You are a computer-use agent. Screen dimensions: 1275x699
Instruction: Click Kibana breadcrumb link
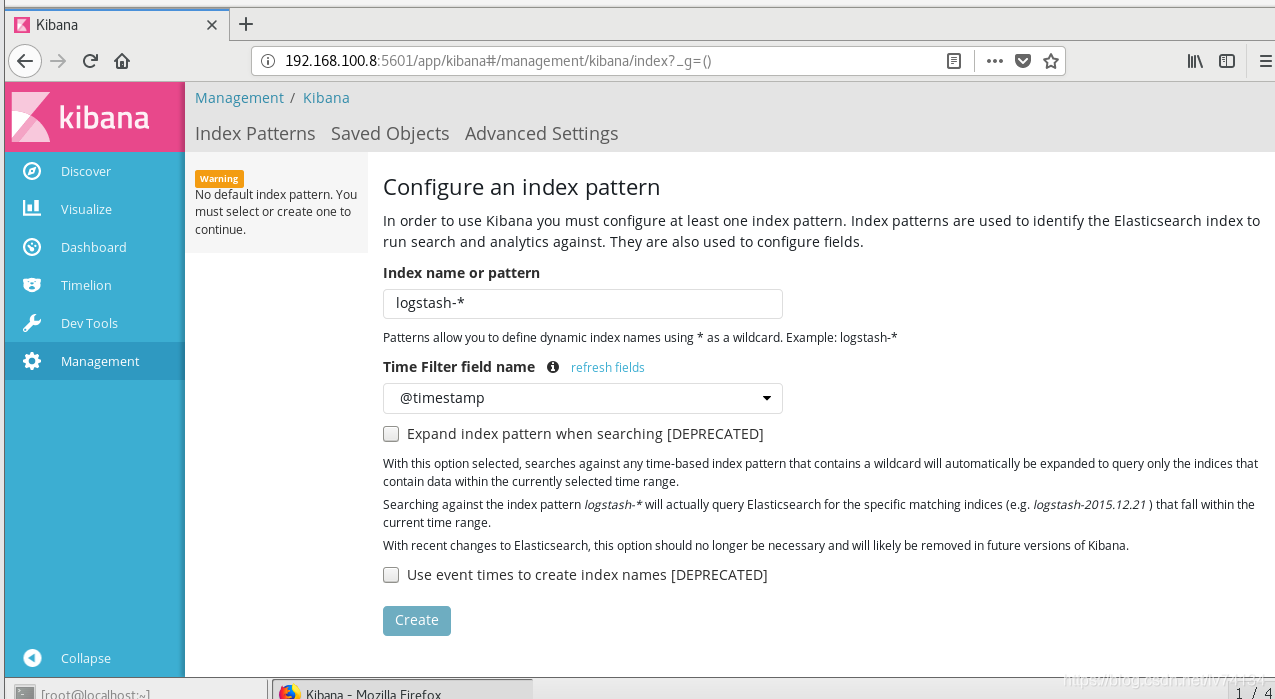coord(326,98)
